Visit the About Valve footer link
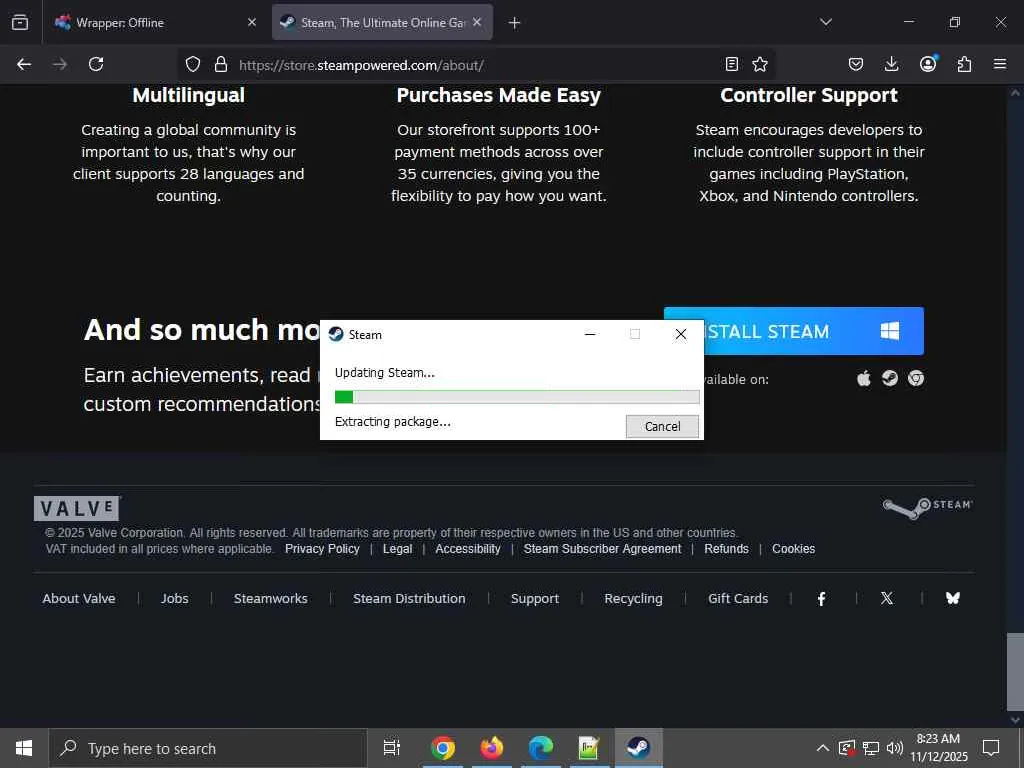This screenshot has height=768, width=1024. tap(79, 598)
